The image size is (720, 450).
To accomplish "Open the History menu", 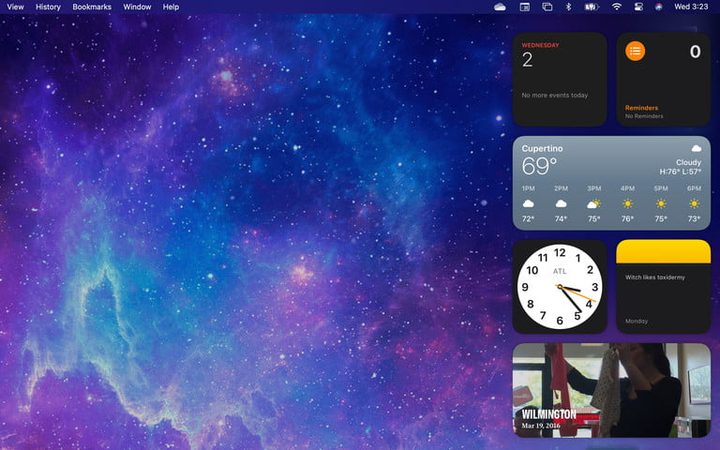I will [48, 7].
